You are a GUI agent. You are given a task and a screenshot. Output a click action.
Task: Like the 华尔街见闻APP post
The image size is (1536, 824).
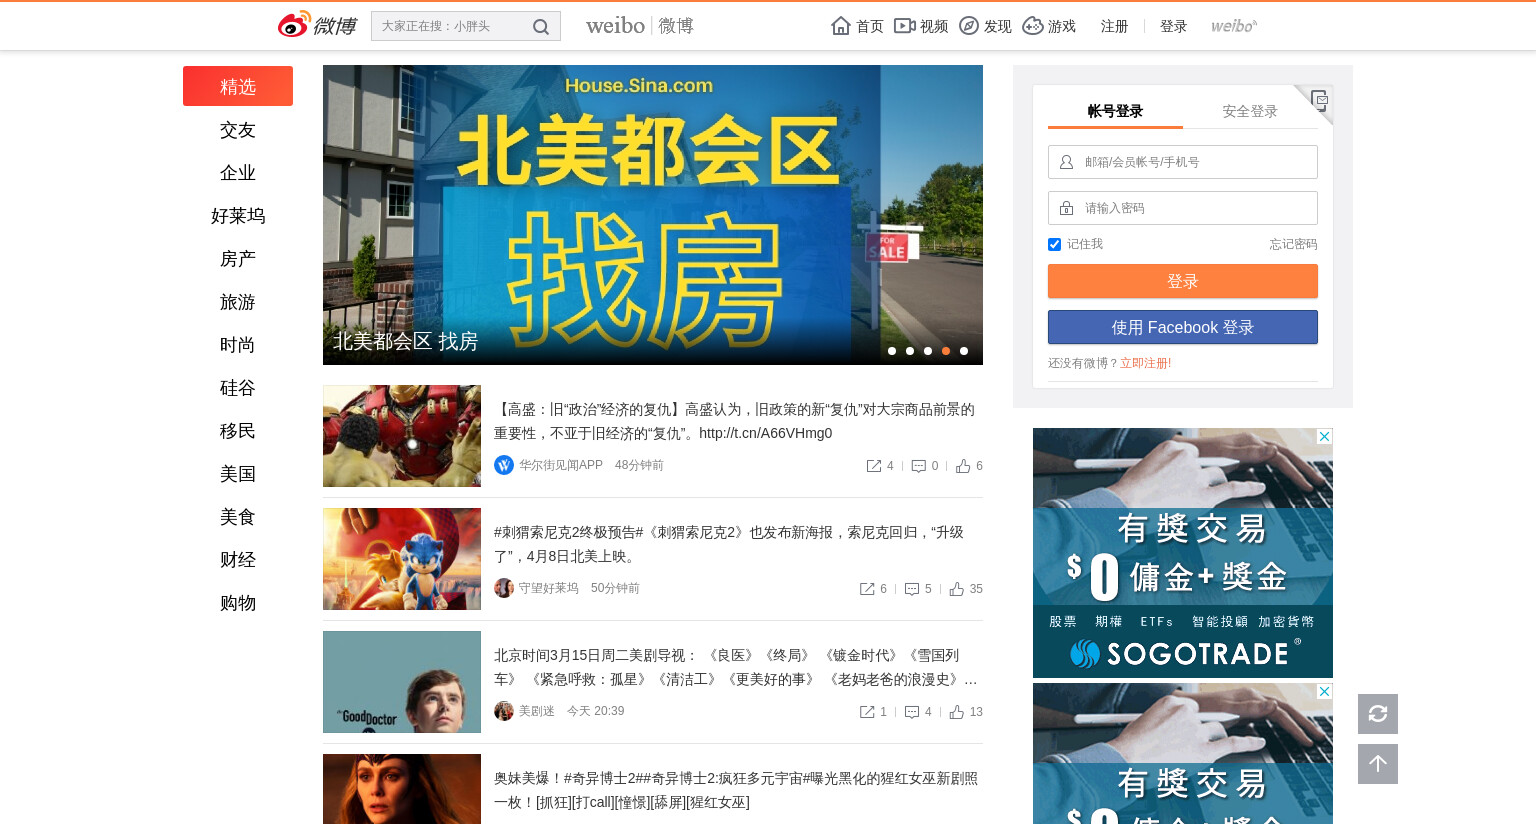[963, 466]
